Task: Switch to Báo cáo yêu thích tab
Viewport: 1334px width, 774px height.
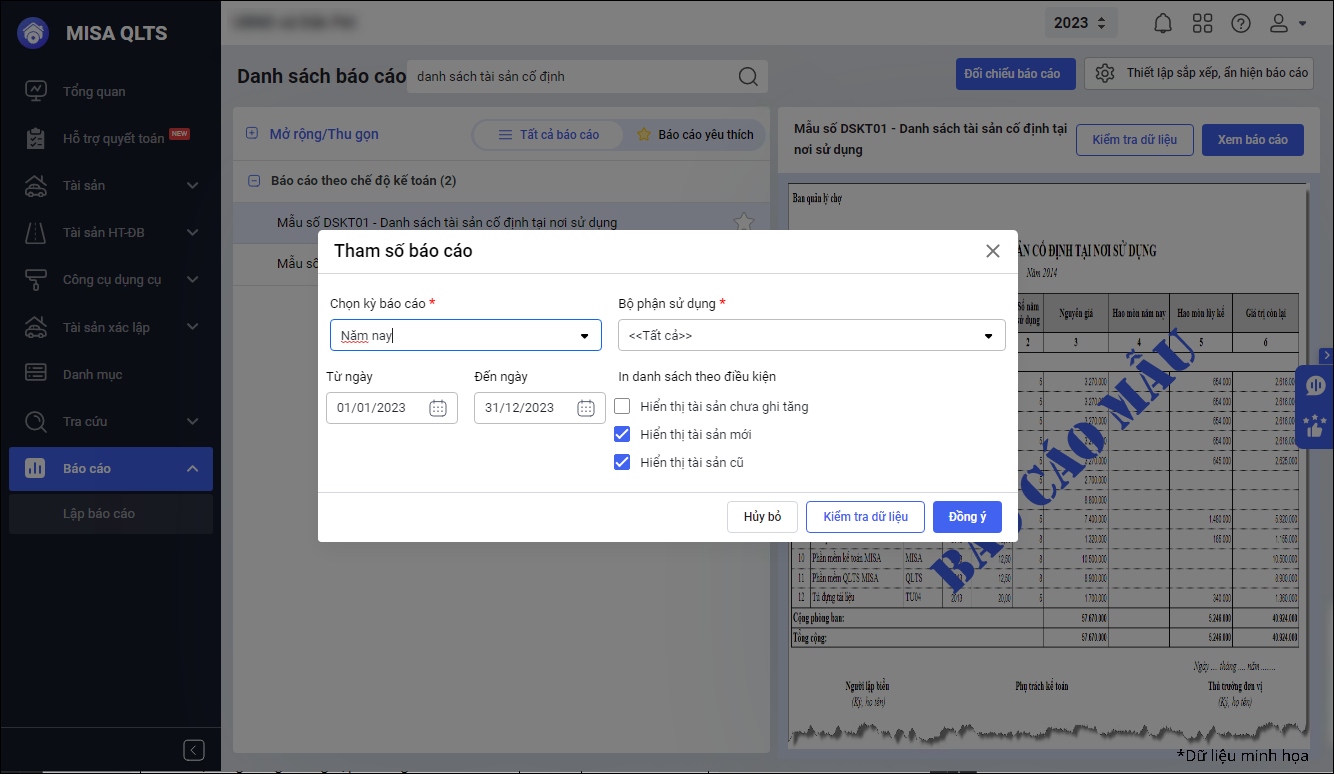Action: coord(695,135)
